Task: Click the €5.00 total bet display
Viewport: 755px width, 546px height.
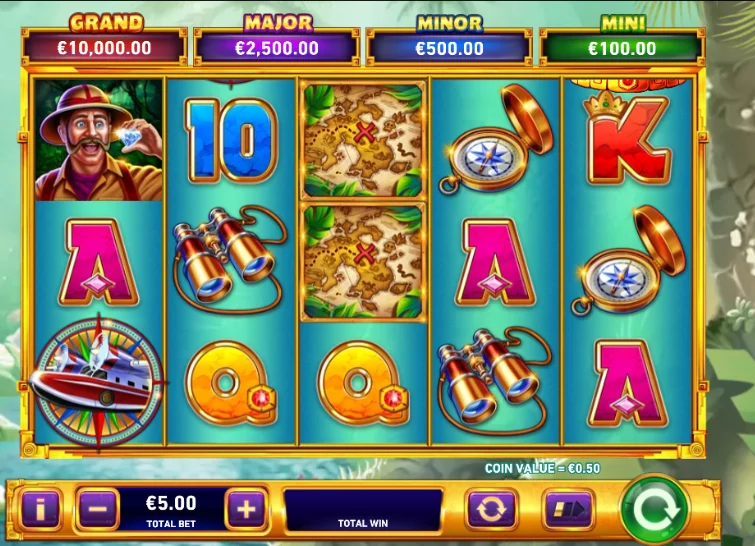Action: [171, 509]
